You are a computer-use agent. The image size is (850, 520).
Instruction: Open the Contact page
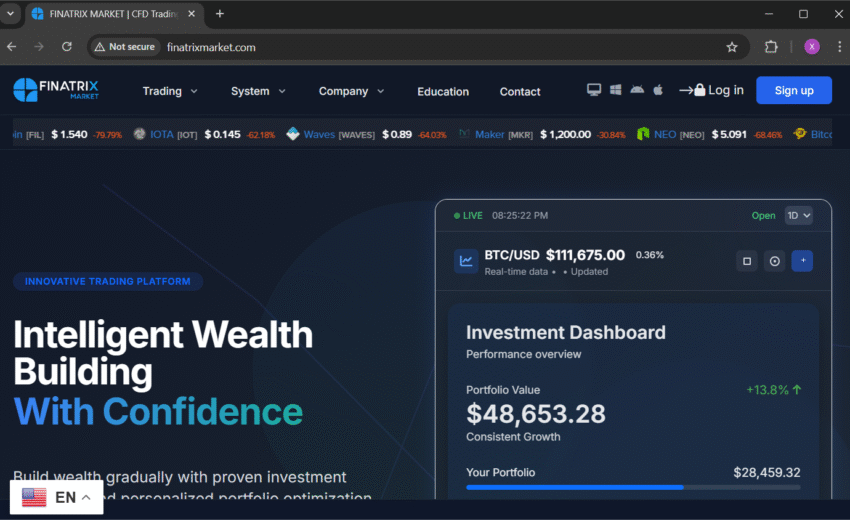click(x=520, y=92)
